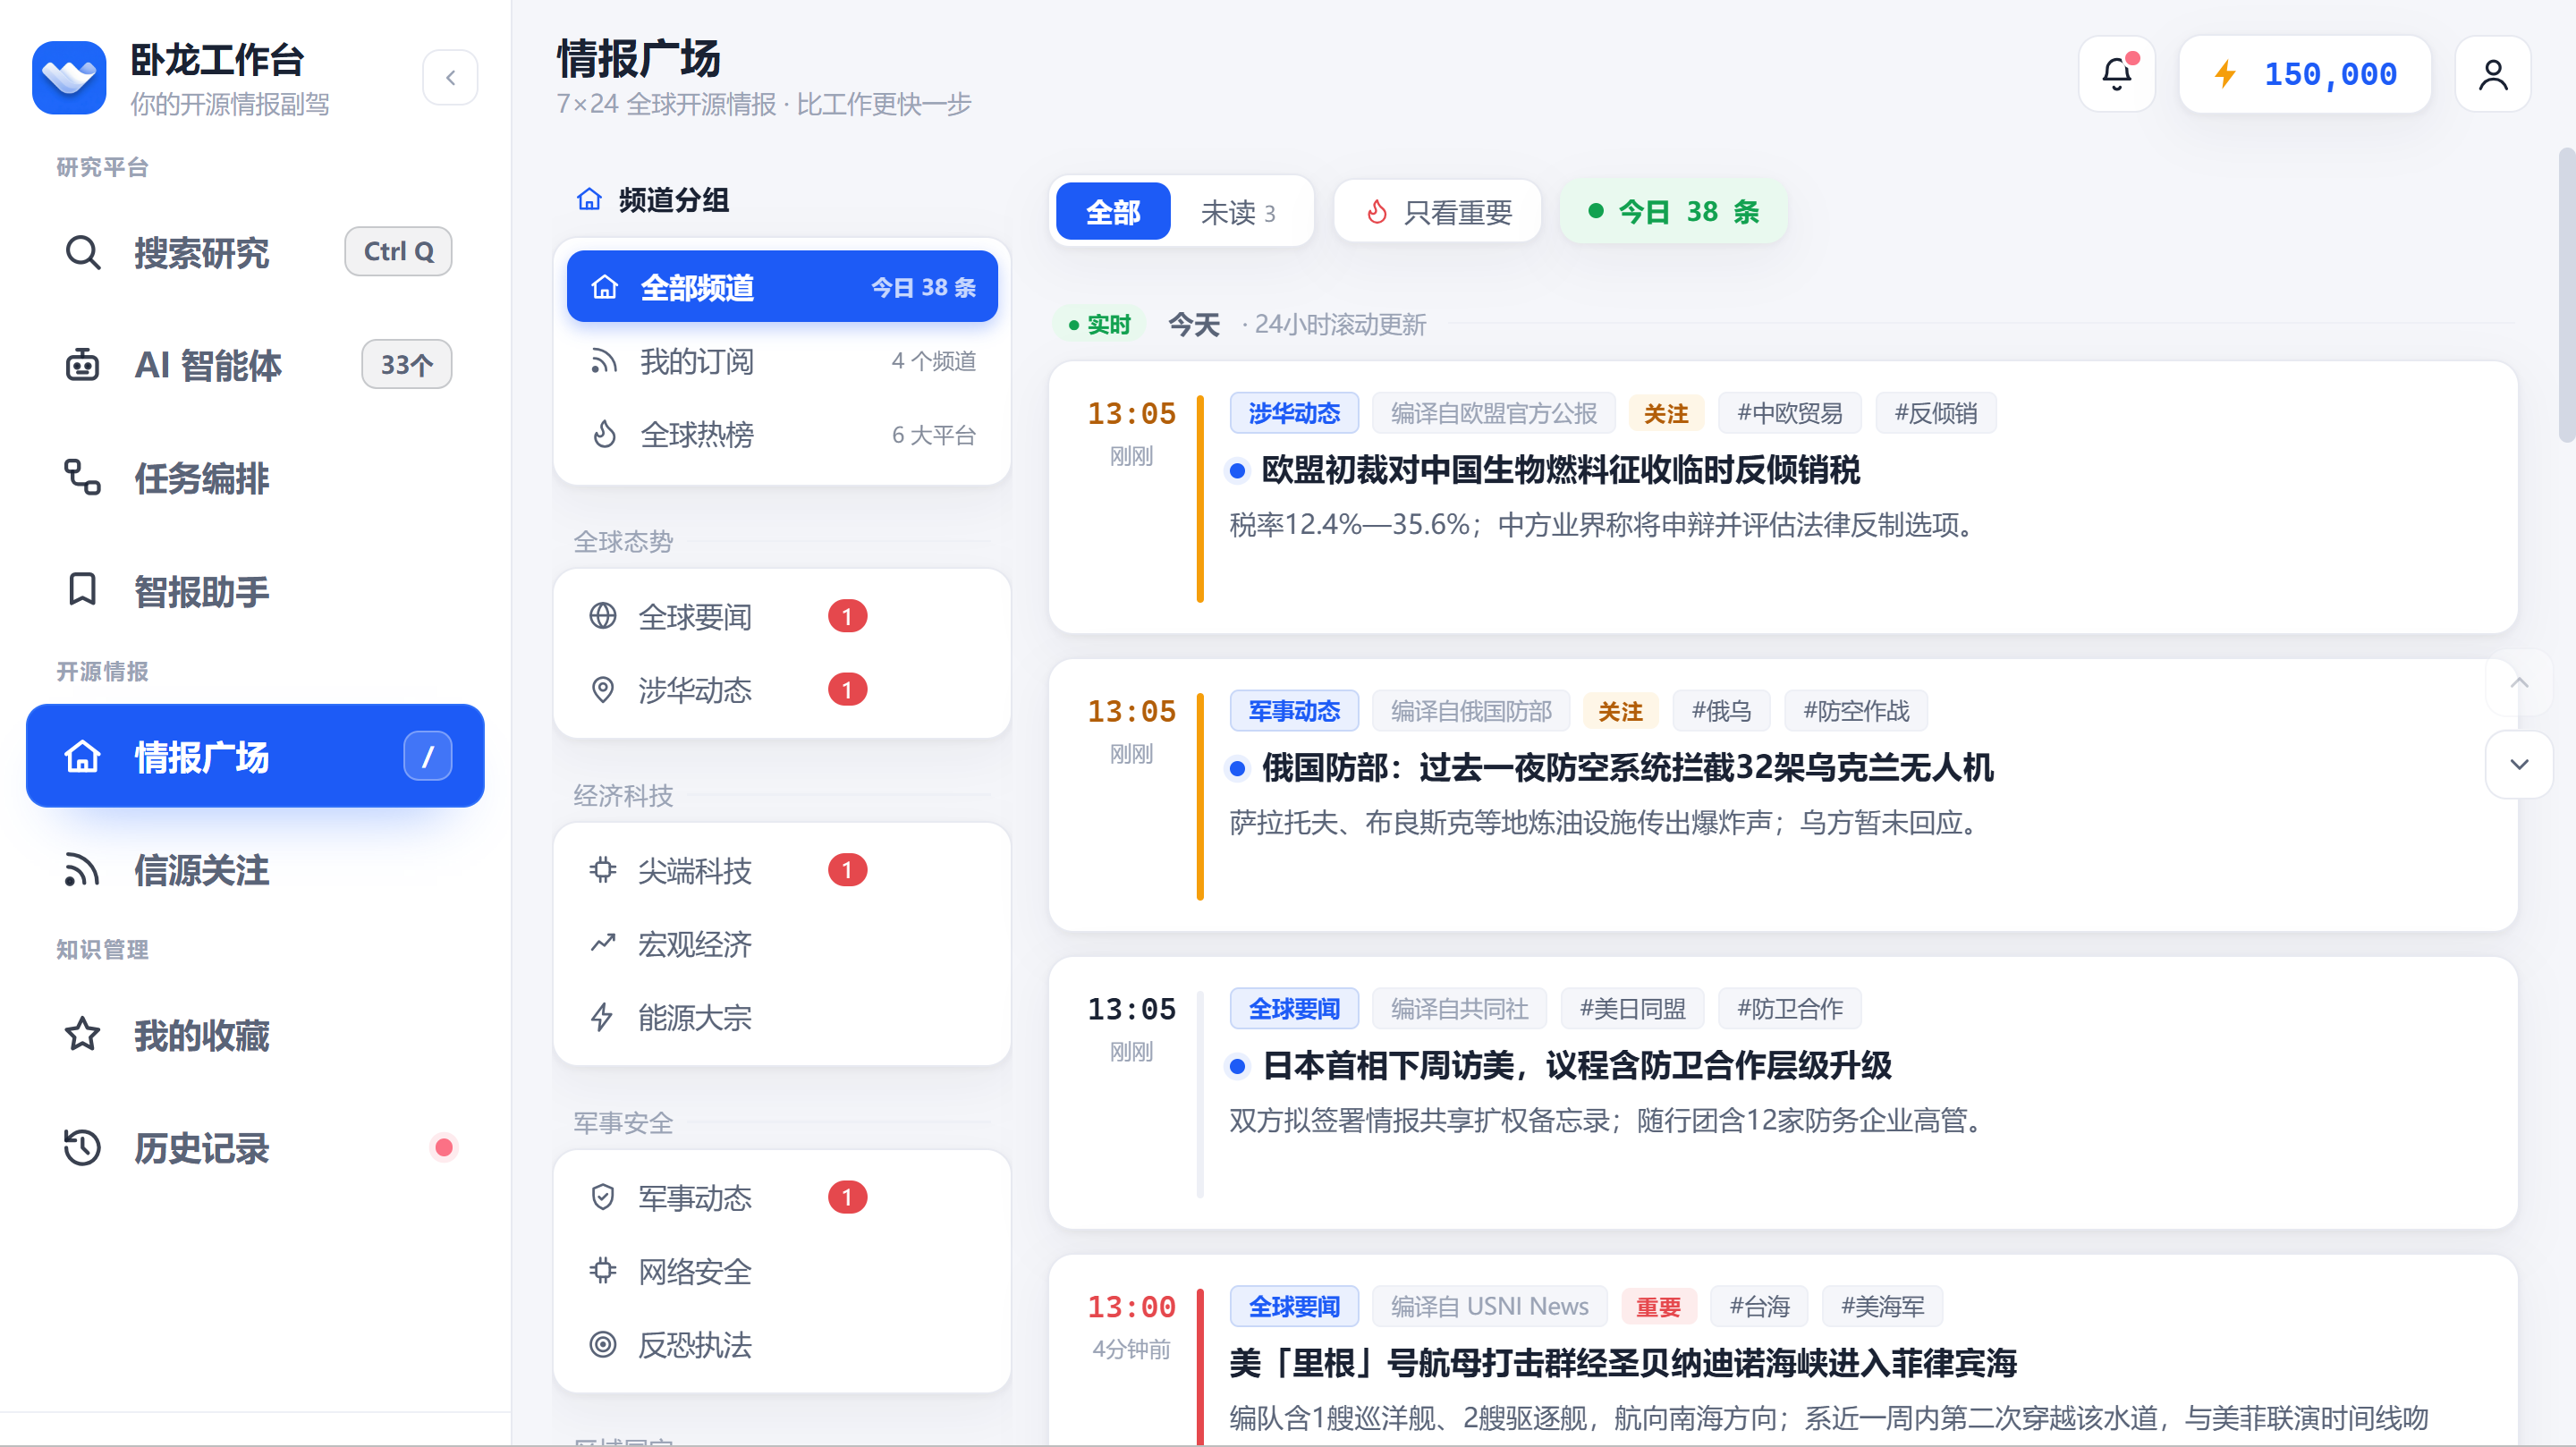Select the 宏观经济 channel
Screen dimensions: 2576x1447
tap(782, 944)
